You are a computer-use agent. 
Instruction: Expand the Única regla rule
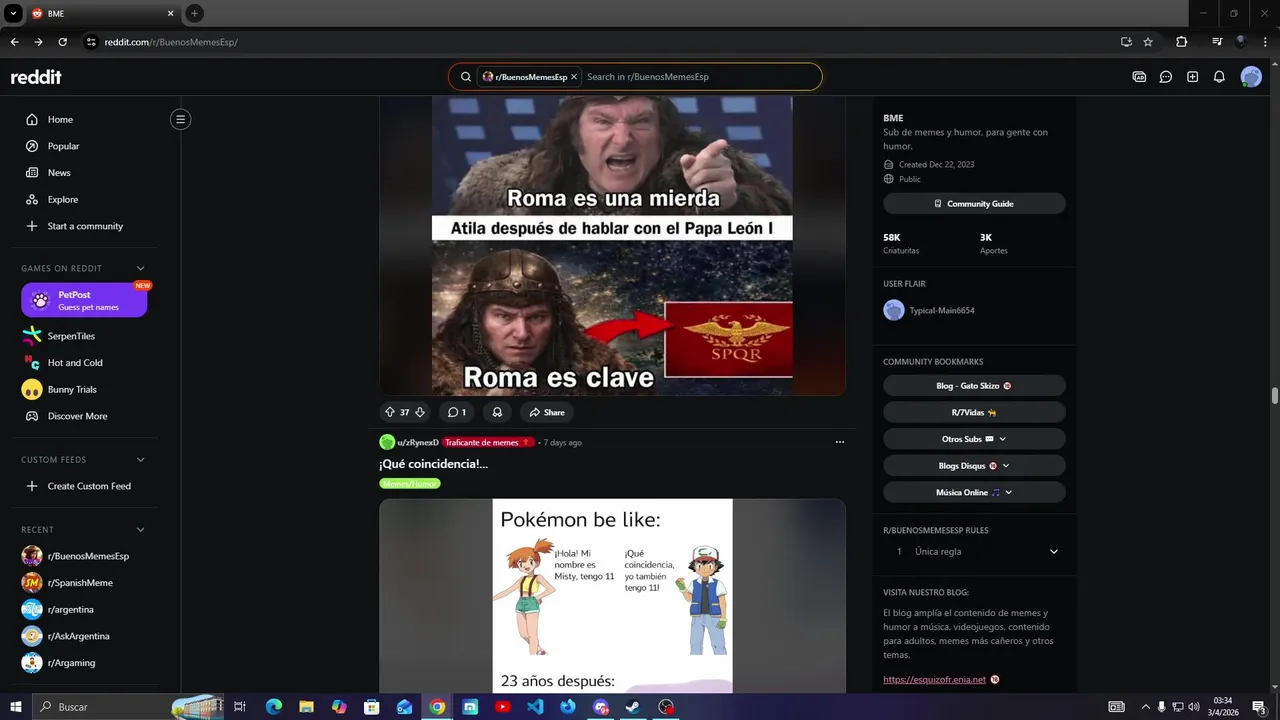(974, 552)
